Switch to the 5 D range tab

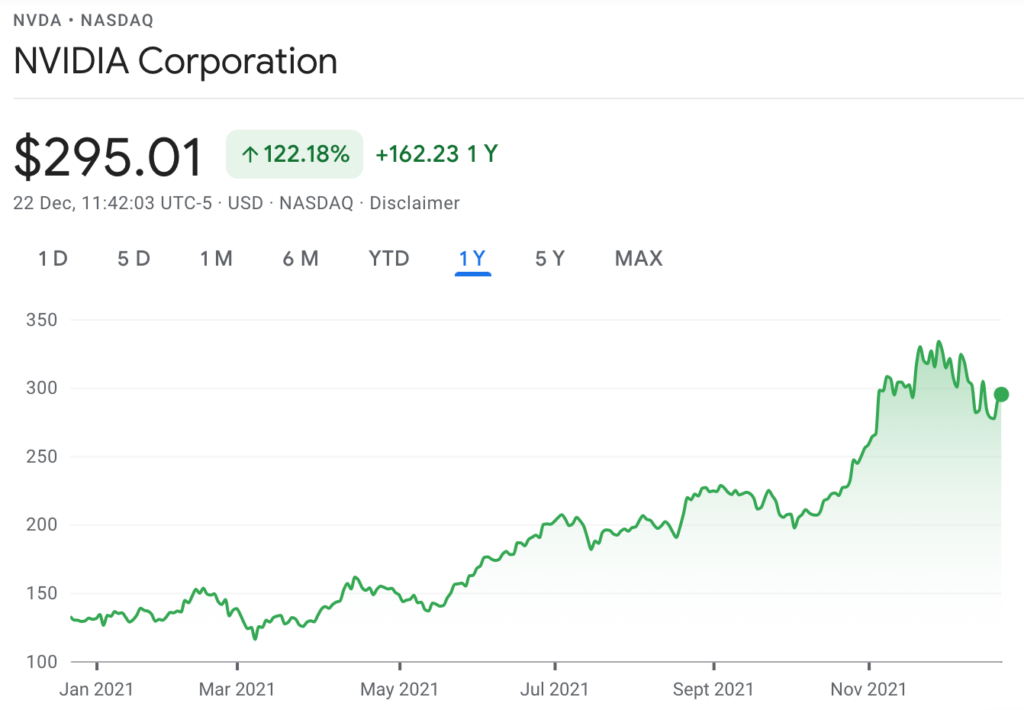click(x=134, y=259)
